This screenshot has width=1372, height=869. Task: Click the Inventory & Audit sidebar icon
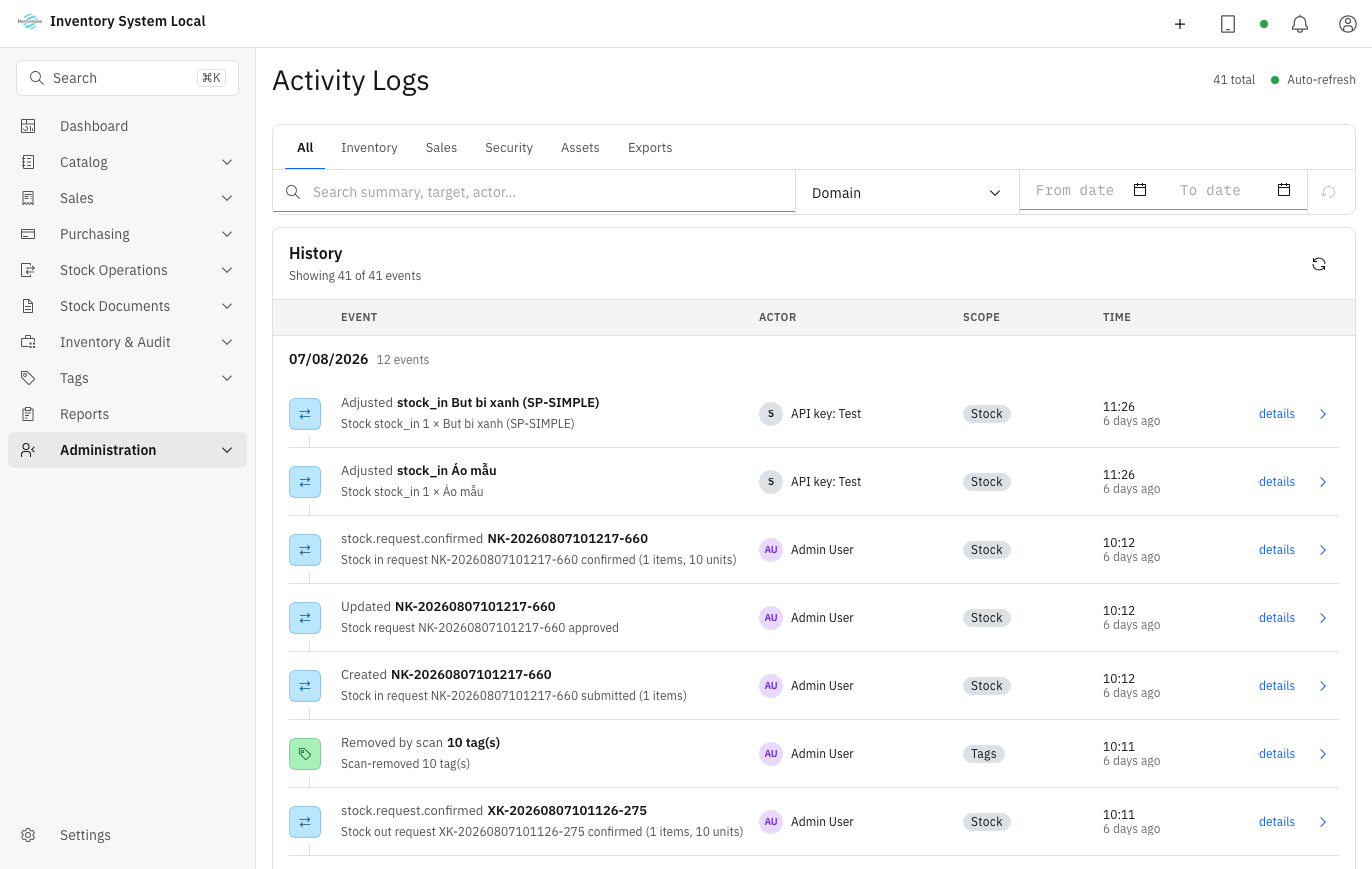click(x=28, y=342)
